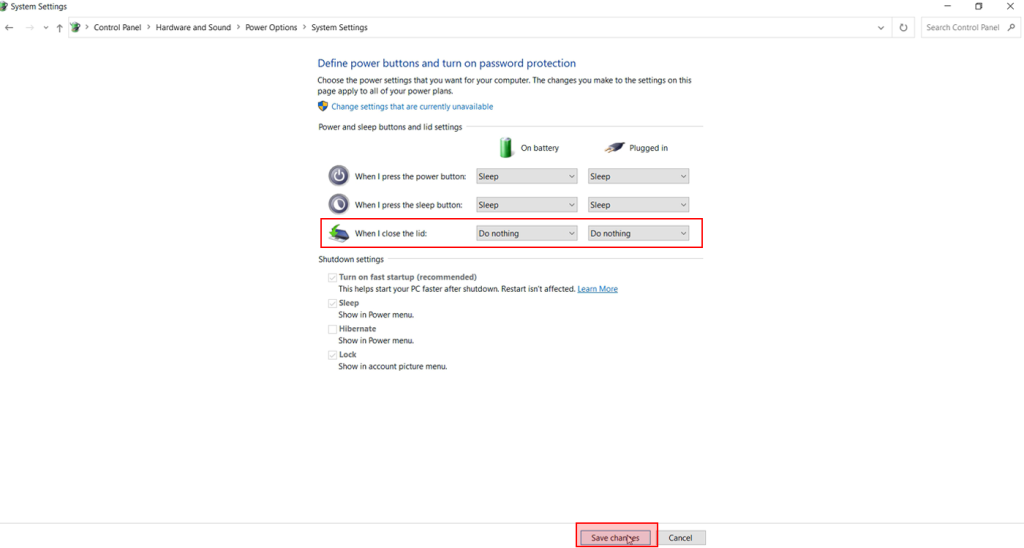Click the laptop lid icon

[x=339, y=233]
